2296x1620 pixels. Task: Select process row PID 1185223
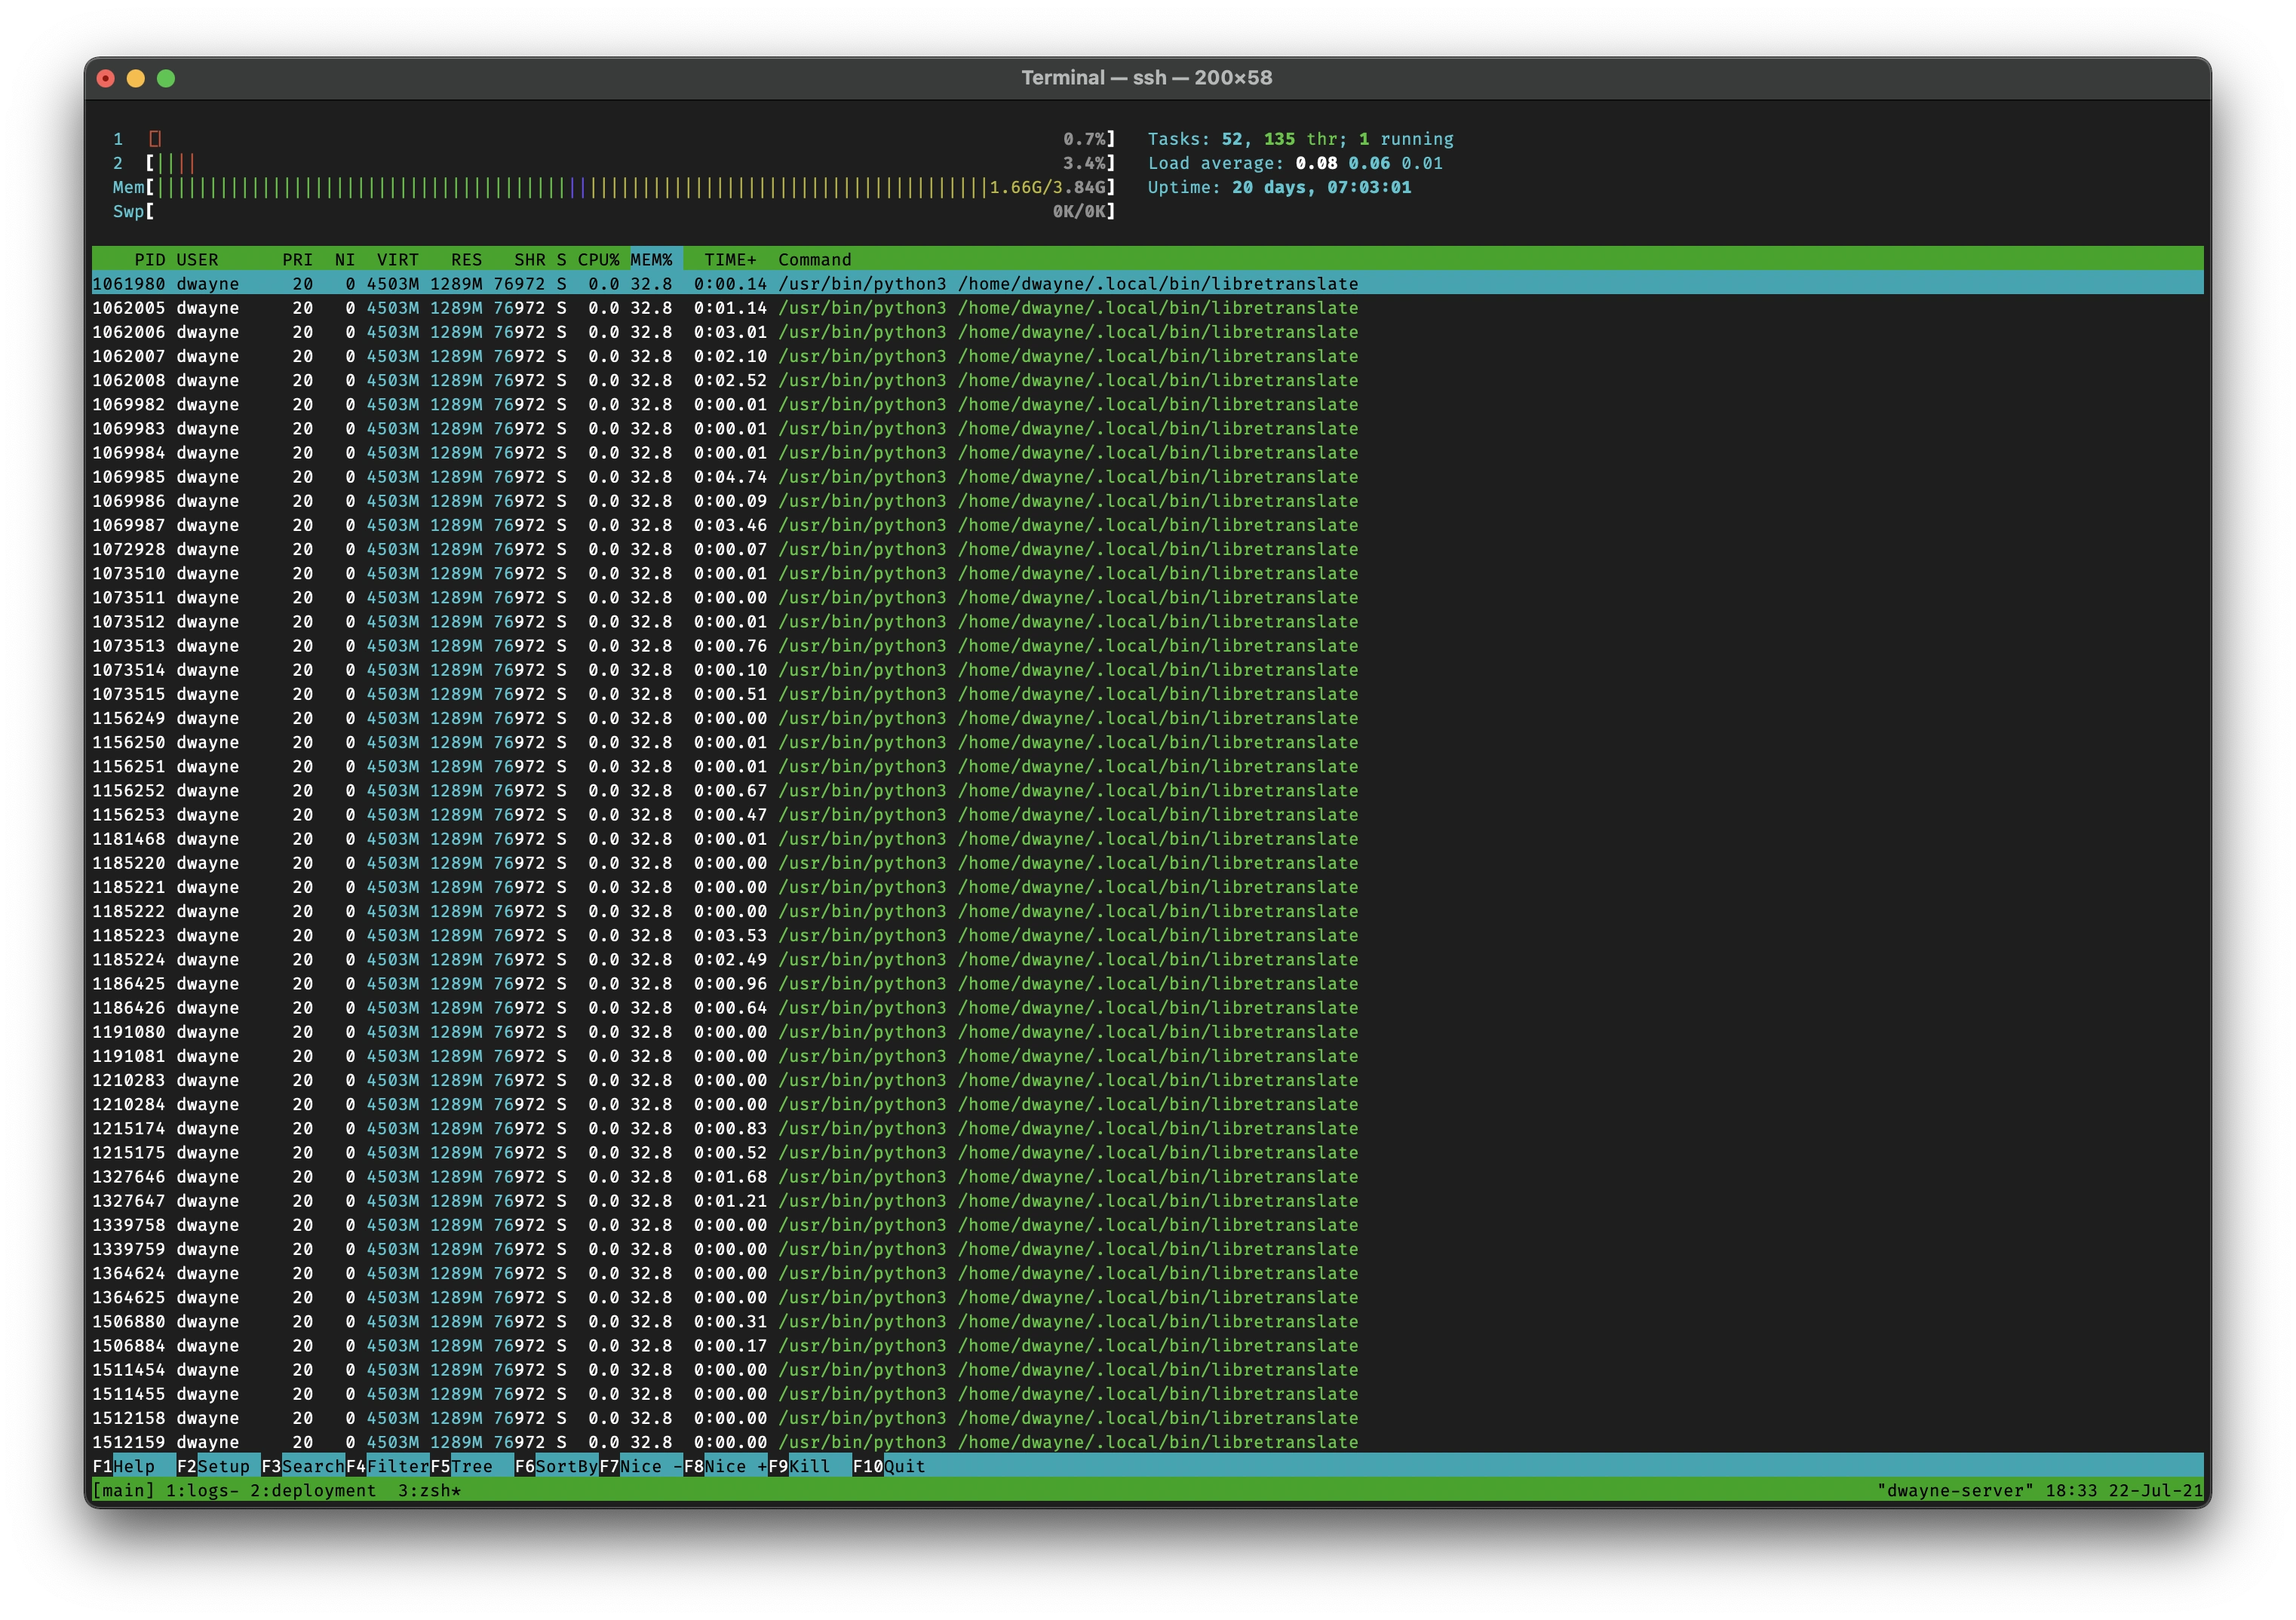pos(1148,935)
